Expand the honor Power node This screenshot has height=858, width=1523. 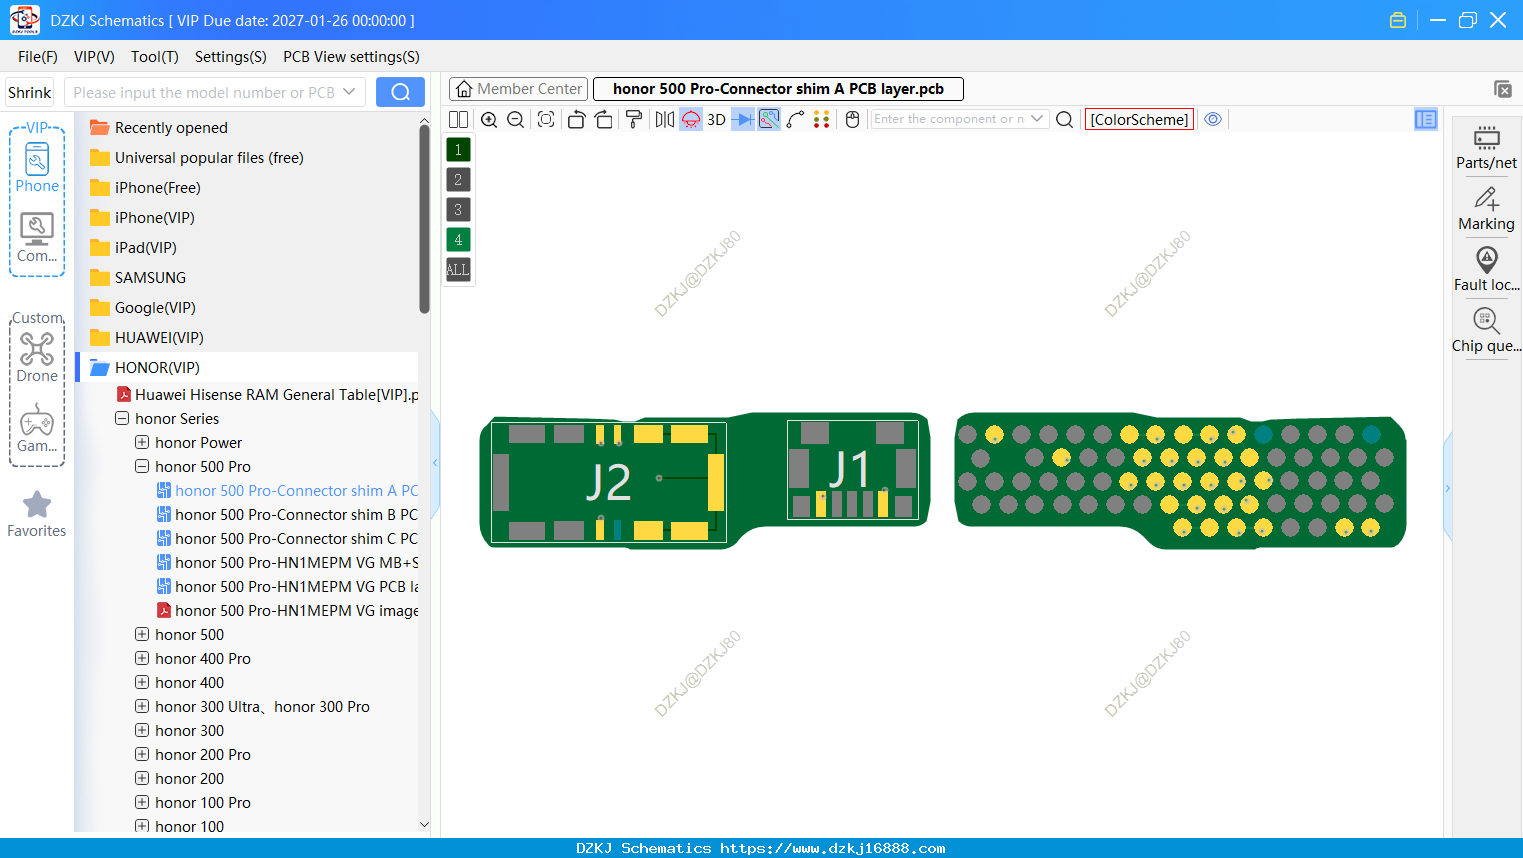142,443
